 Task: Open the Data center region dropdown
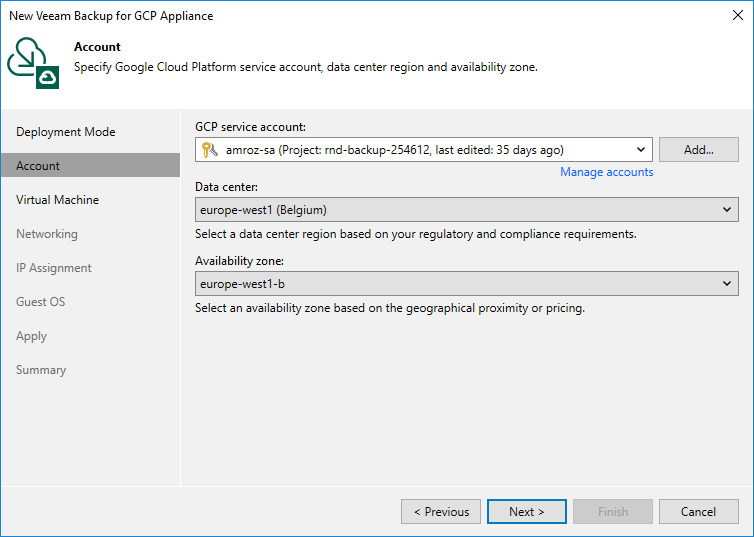727,210
